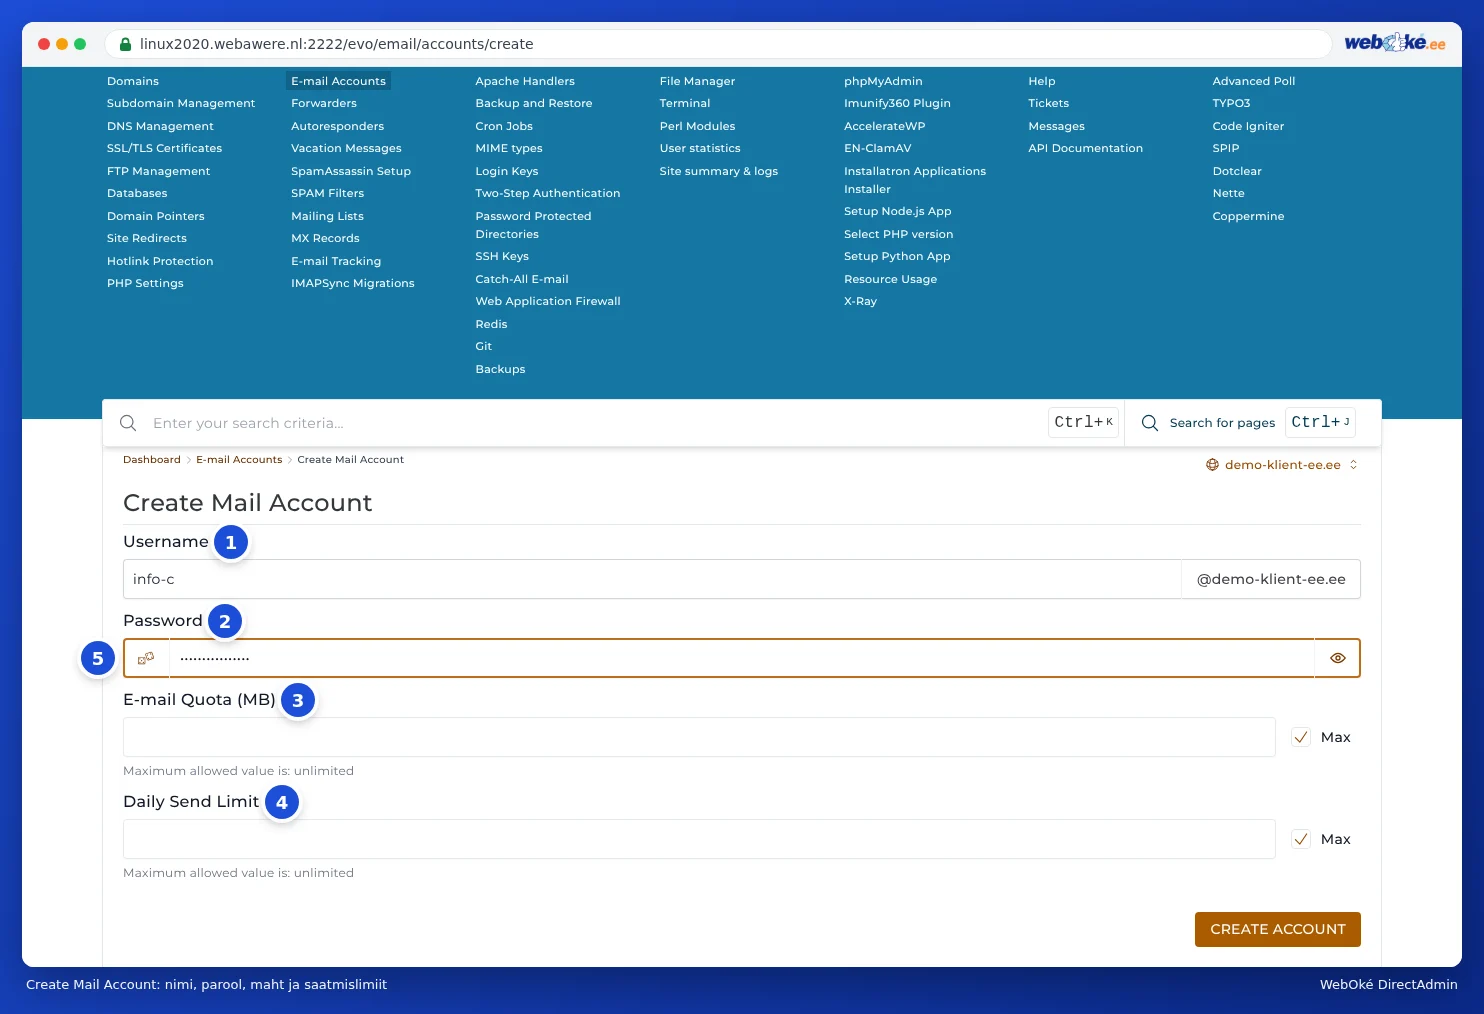
Task: Open API Documentation link
Action: [x=1085, y=148]
